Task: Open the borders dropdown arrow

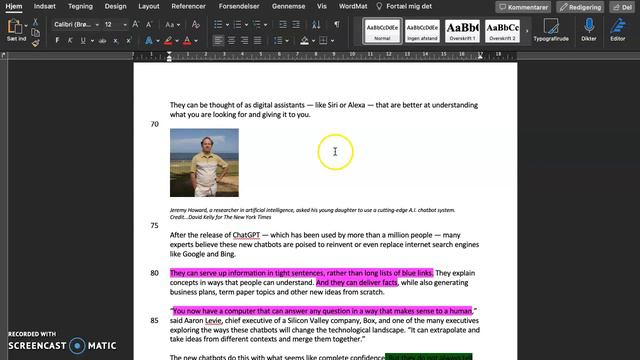Action: [x=332, y=41]
